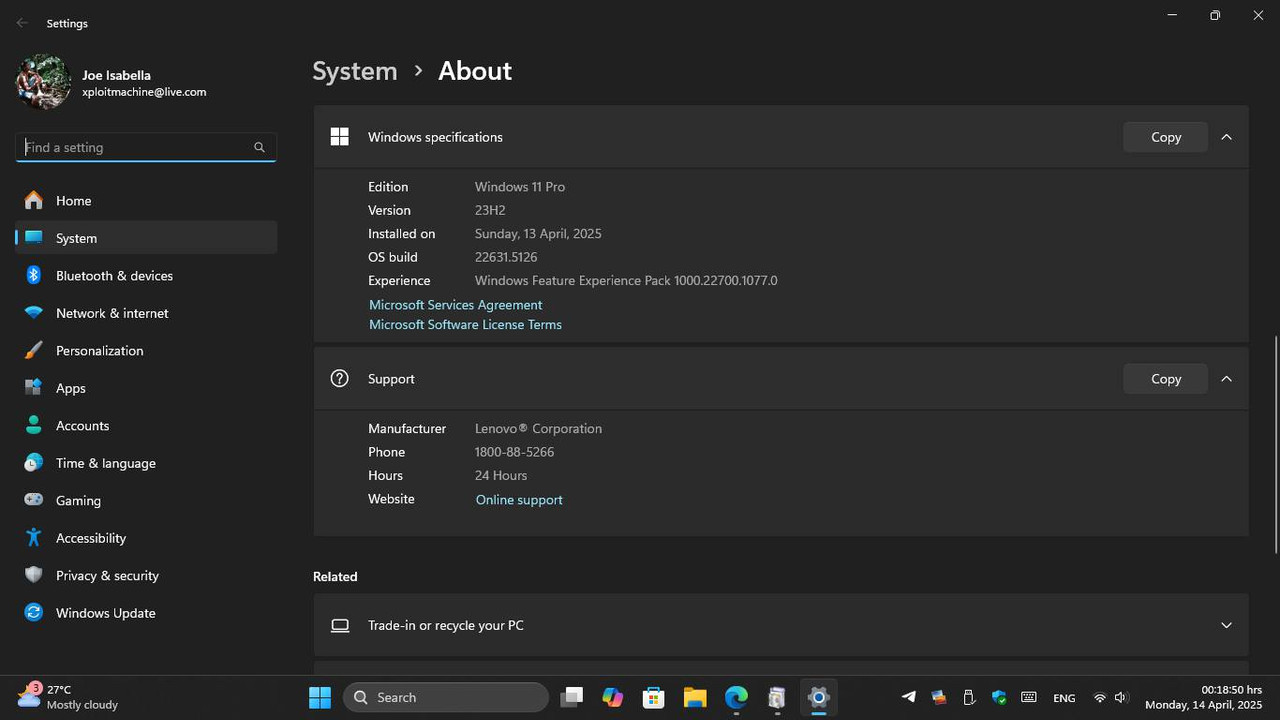The height and width of the screenshot is (720, 1280).
Task: Open Personalization via the brush icon
Action: pyautogui.click(x=33, y=350)
